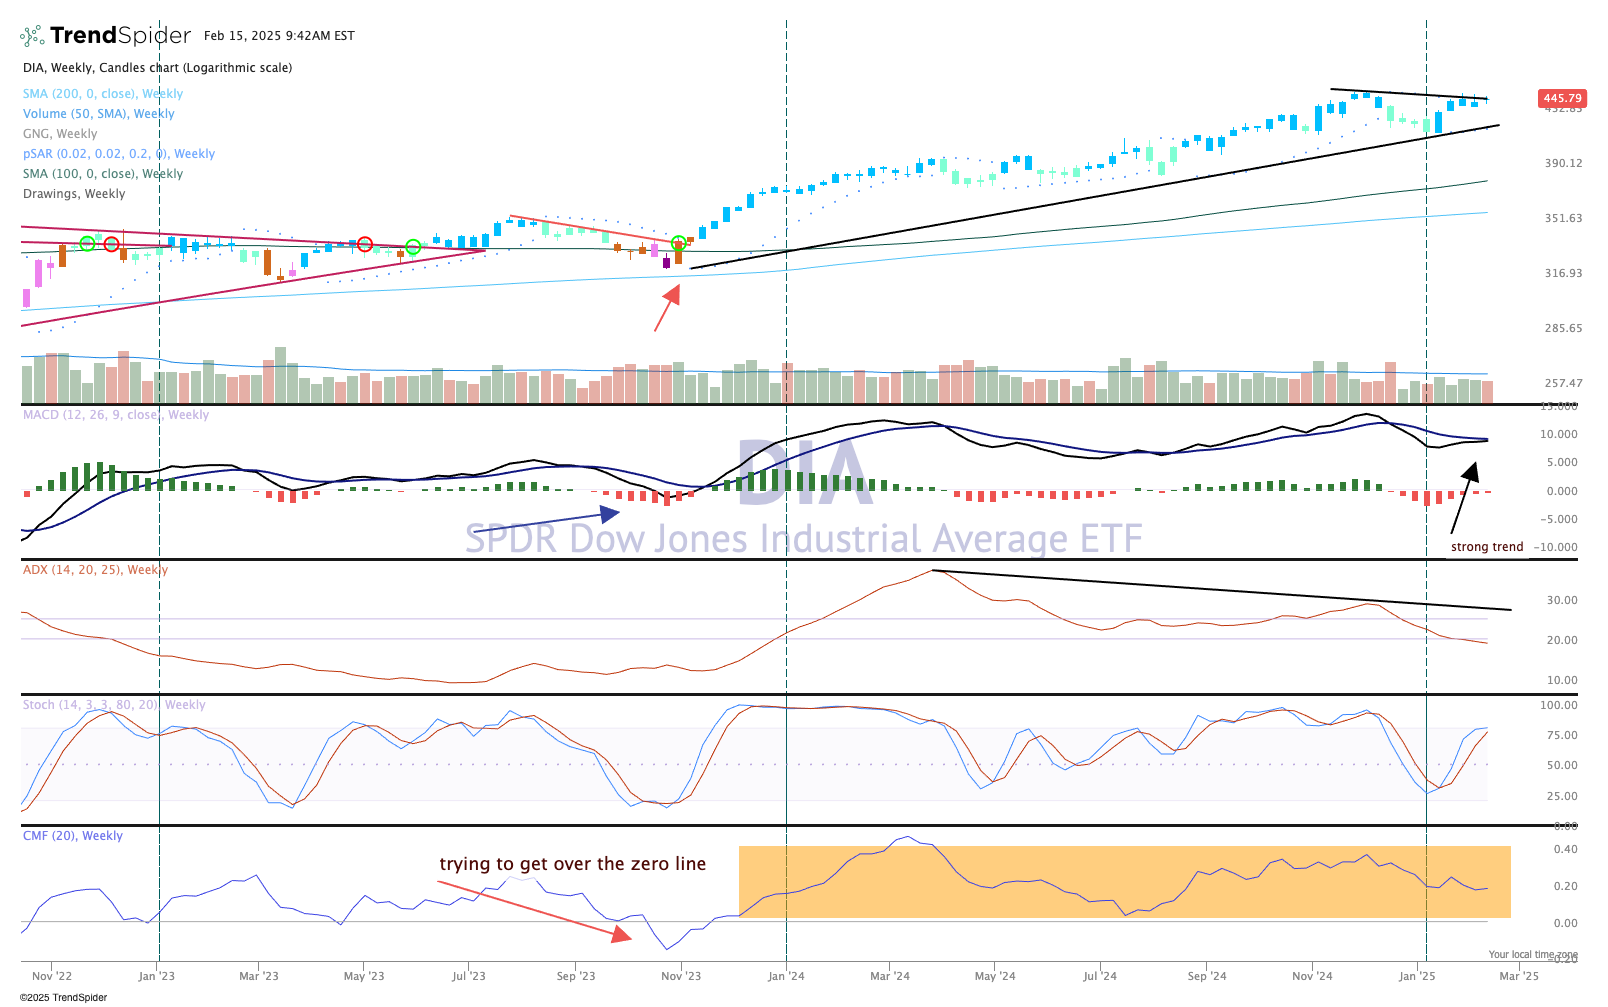Click the black arrow above 'strong trend'

(1463, 498)
